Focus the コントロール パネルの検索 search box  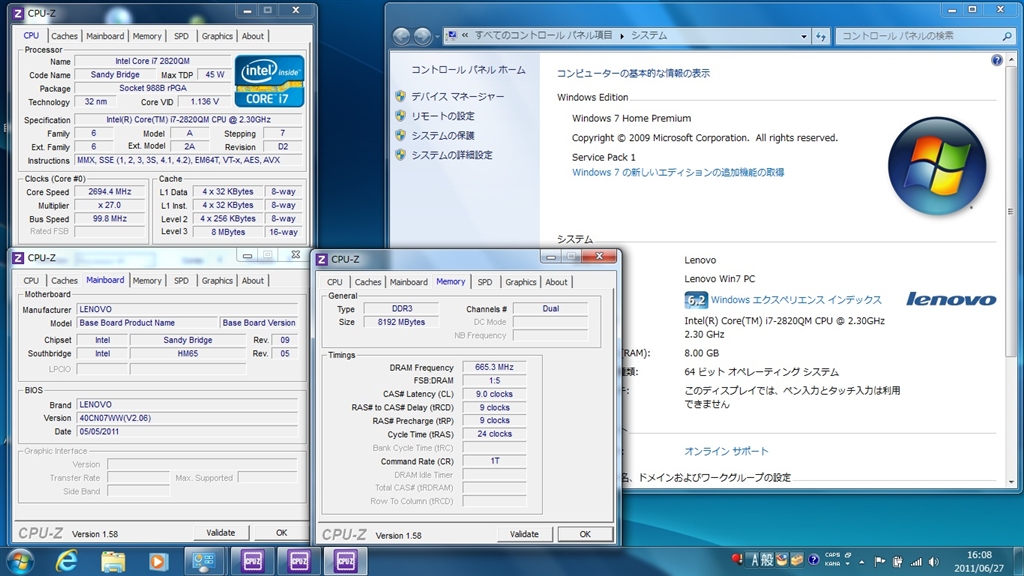point(918,36)
